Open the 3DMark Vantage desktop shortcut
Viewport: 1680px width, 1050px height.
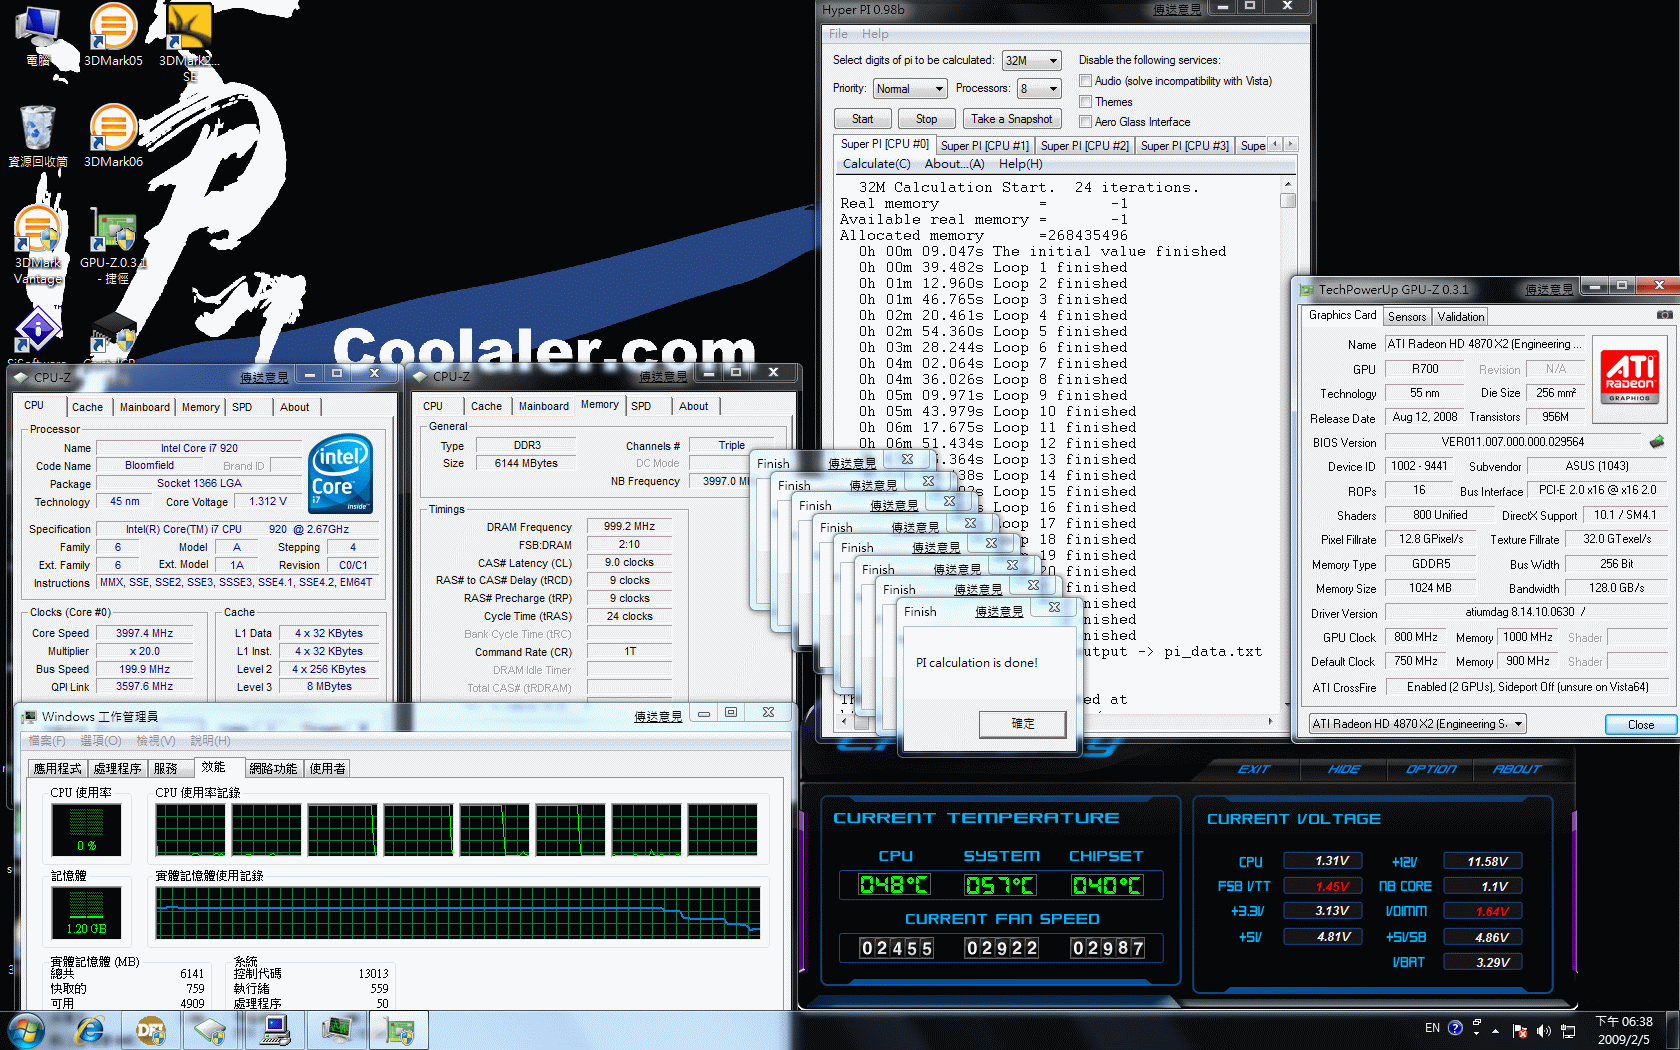coord(38,245)
